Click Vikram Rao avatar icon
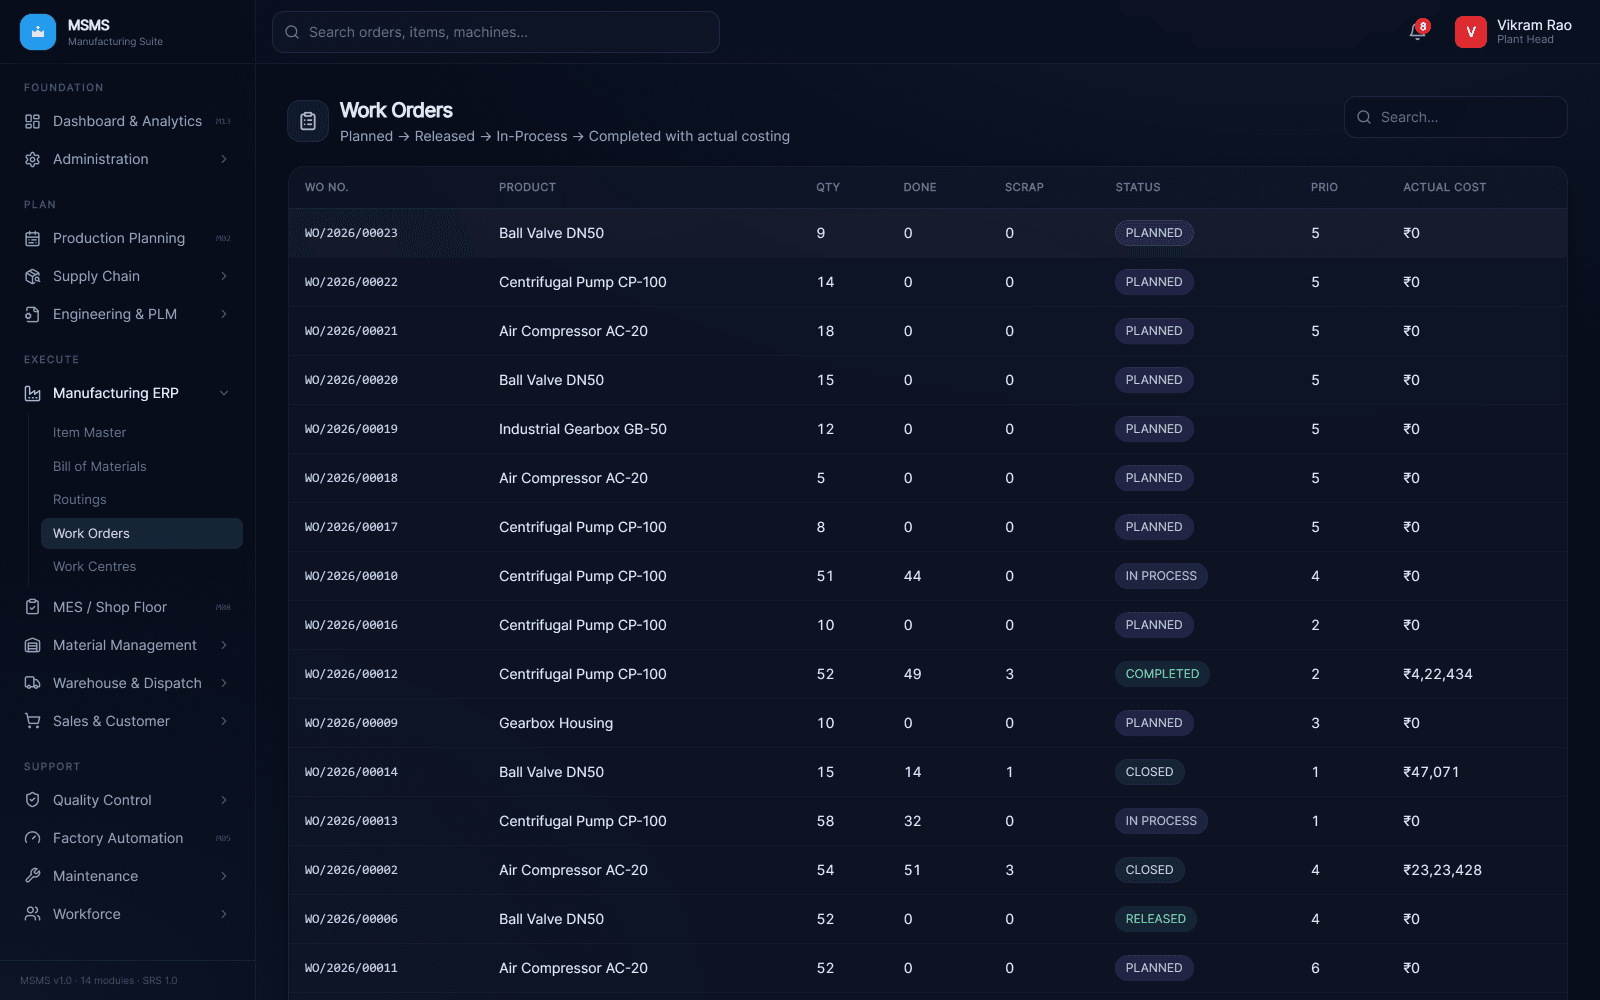This screenshot has height=1000, width=1600. [x=1470, y=32]
